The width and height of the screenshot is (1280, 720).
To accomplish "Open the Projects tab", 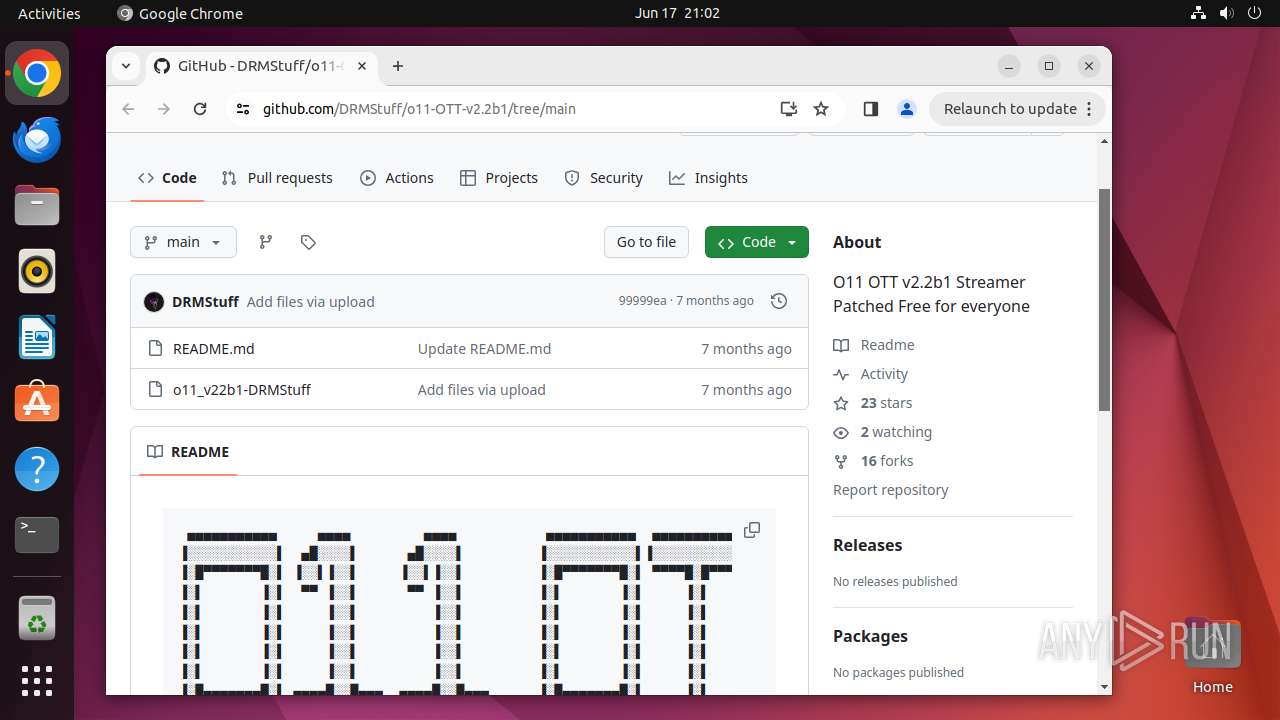I will click(499, 178).
